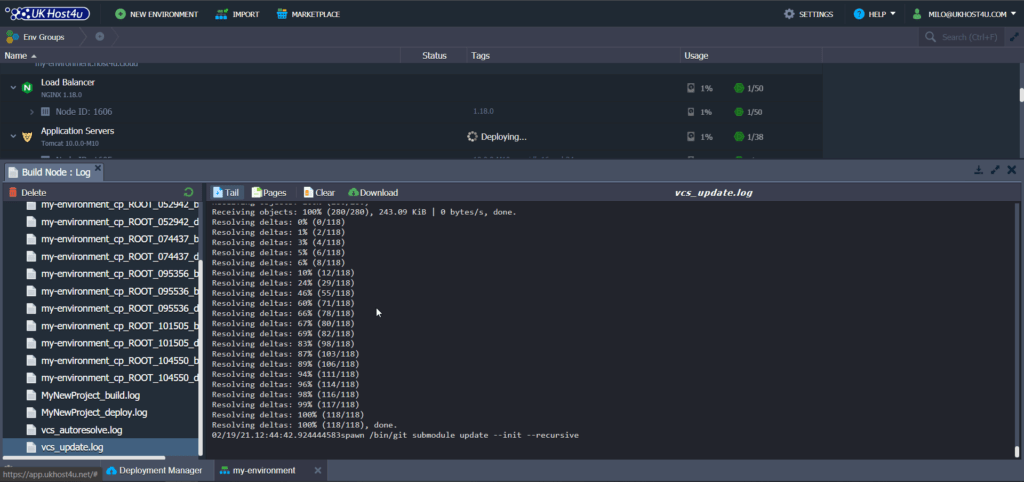Click the download icon in log panel header
Image resolution: width=1024 pixels, height=482 pixels.
pyautogui.click(x=978, y=170)
